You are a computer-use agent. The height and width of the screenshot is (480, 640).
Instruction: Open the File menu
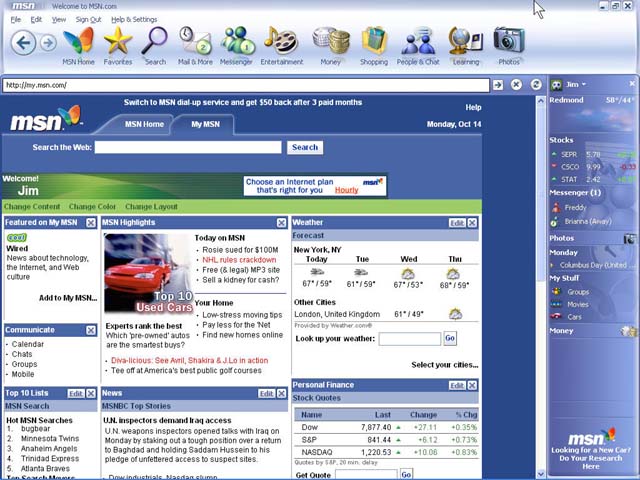(x=16, y=20)
